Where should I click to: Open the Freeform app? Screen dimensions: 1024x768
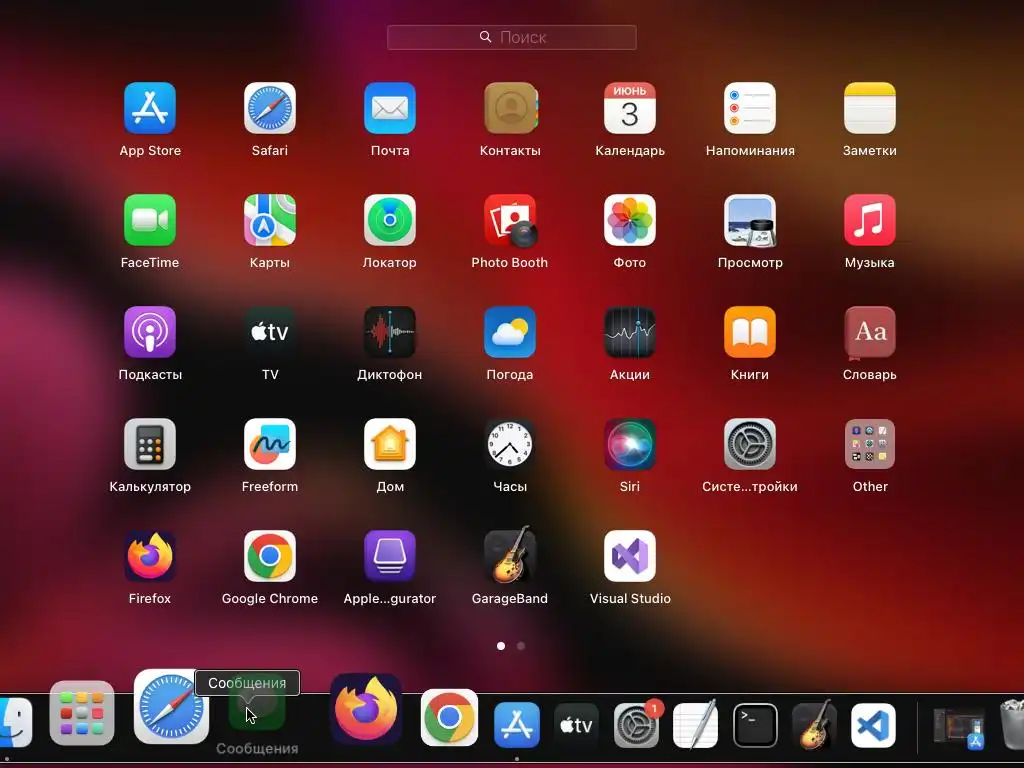pyautogui.click(x=270, y=444)
